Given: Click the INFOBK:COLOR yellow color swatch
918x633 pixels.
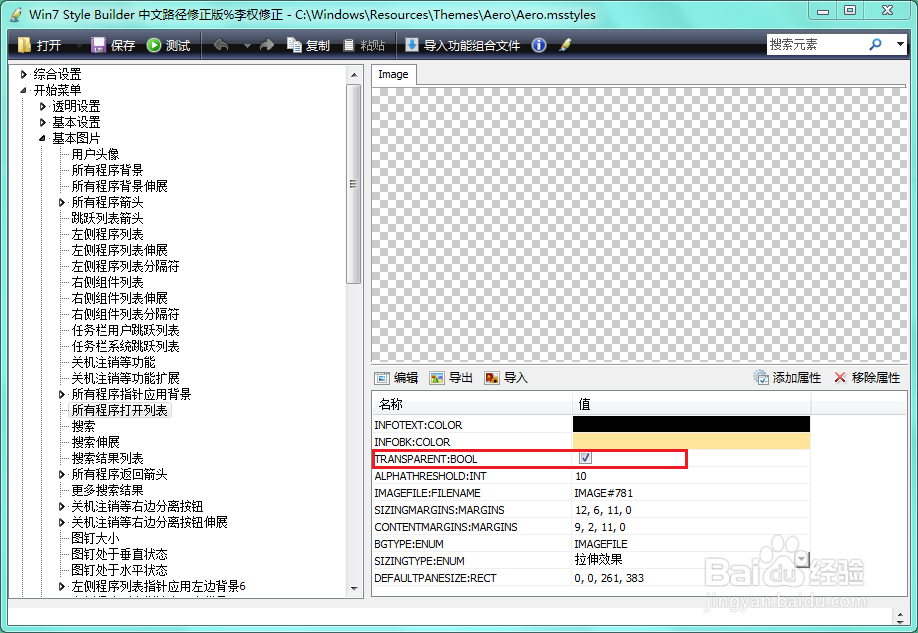Looking at the screenshot, I should coord(690,442).
